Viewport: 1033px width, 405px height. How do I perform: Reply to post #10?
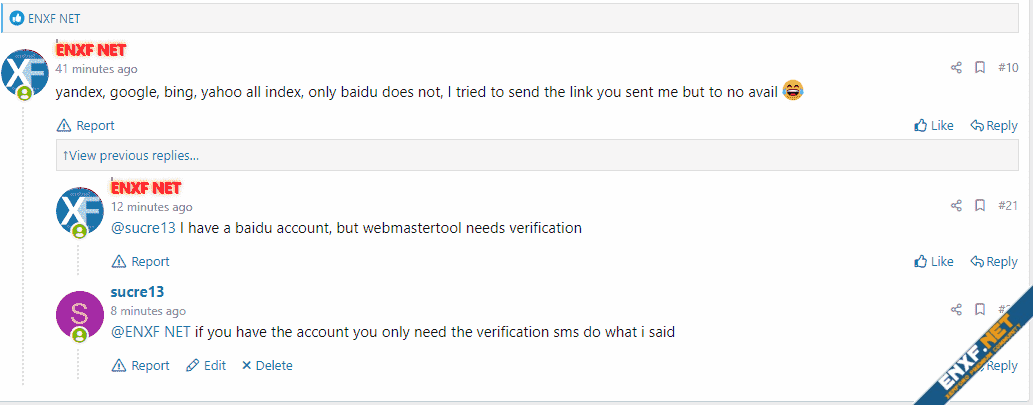pos(994,125)
